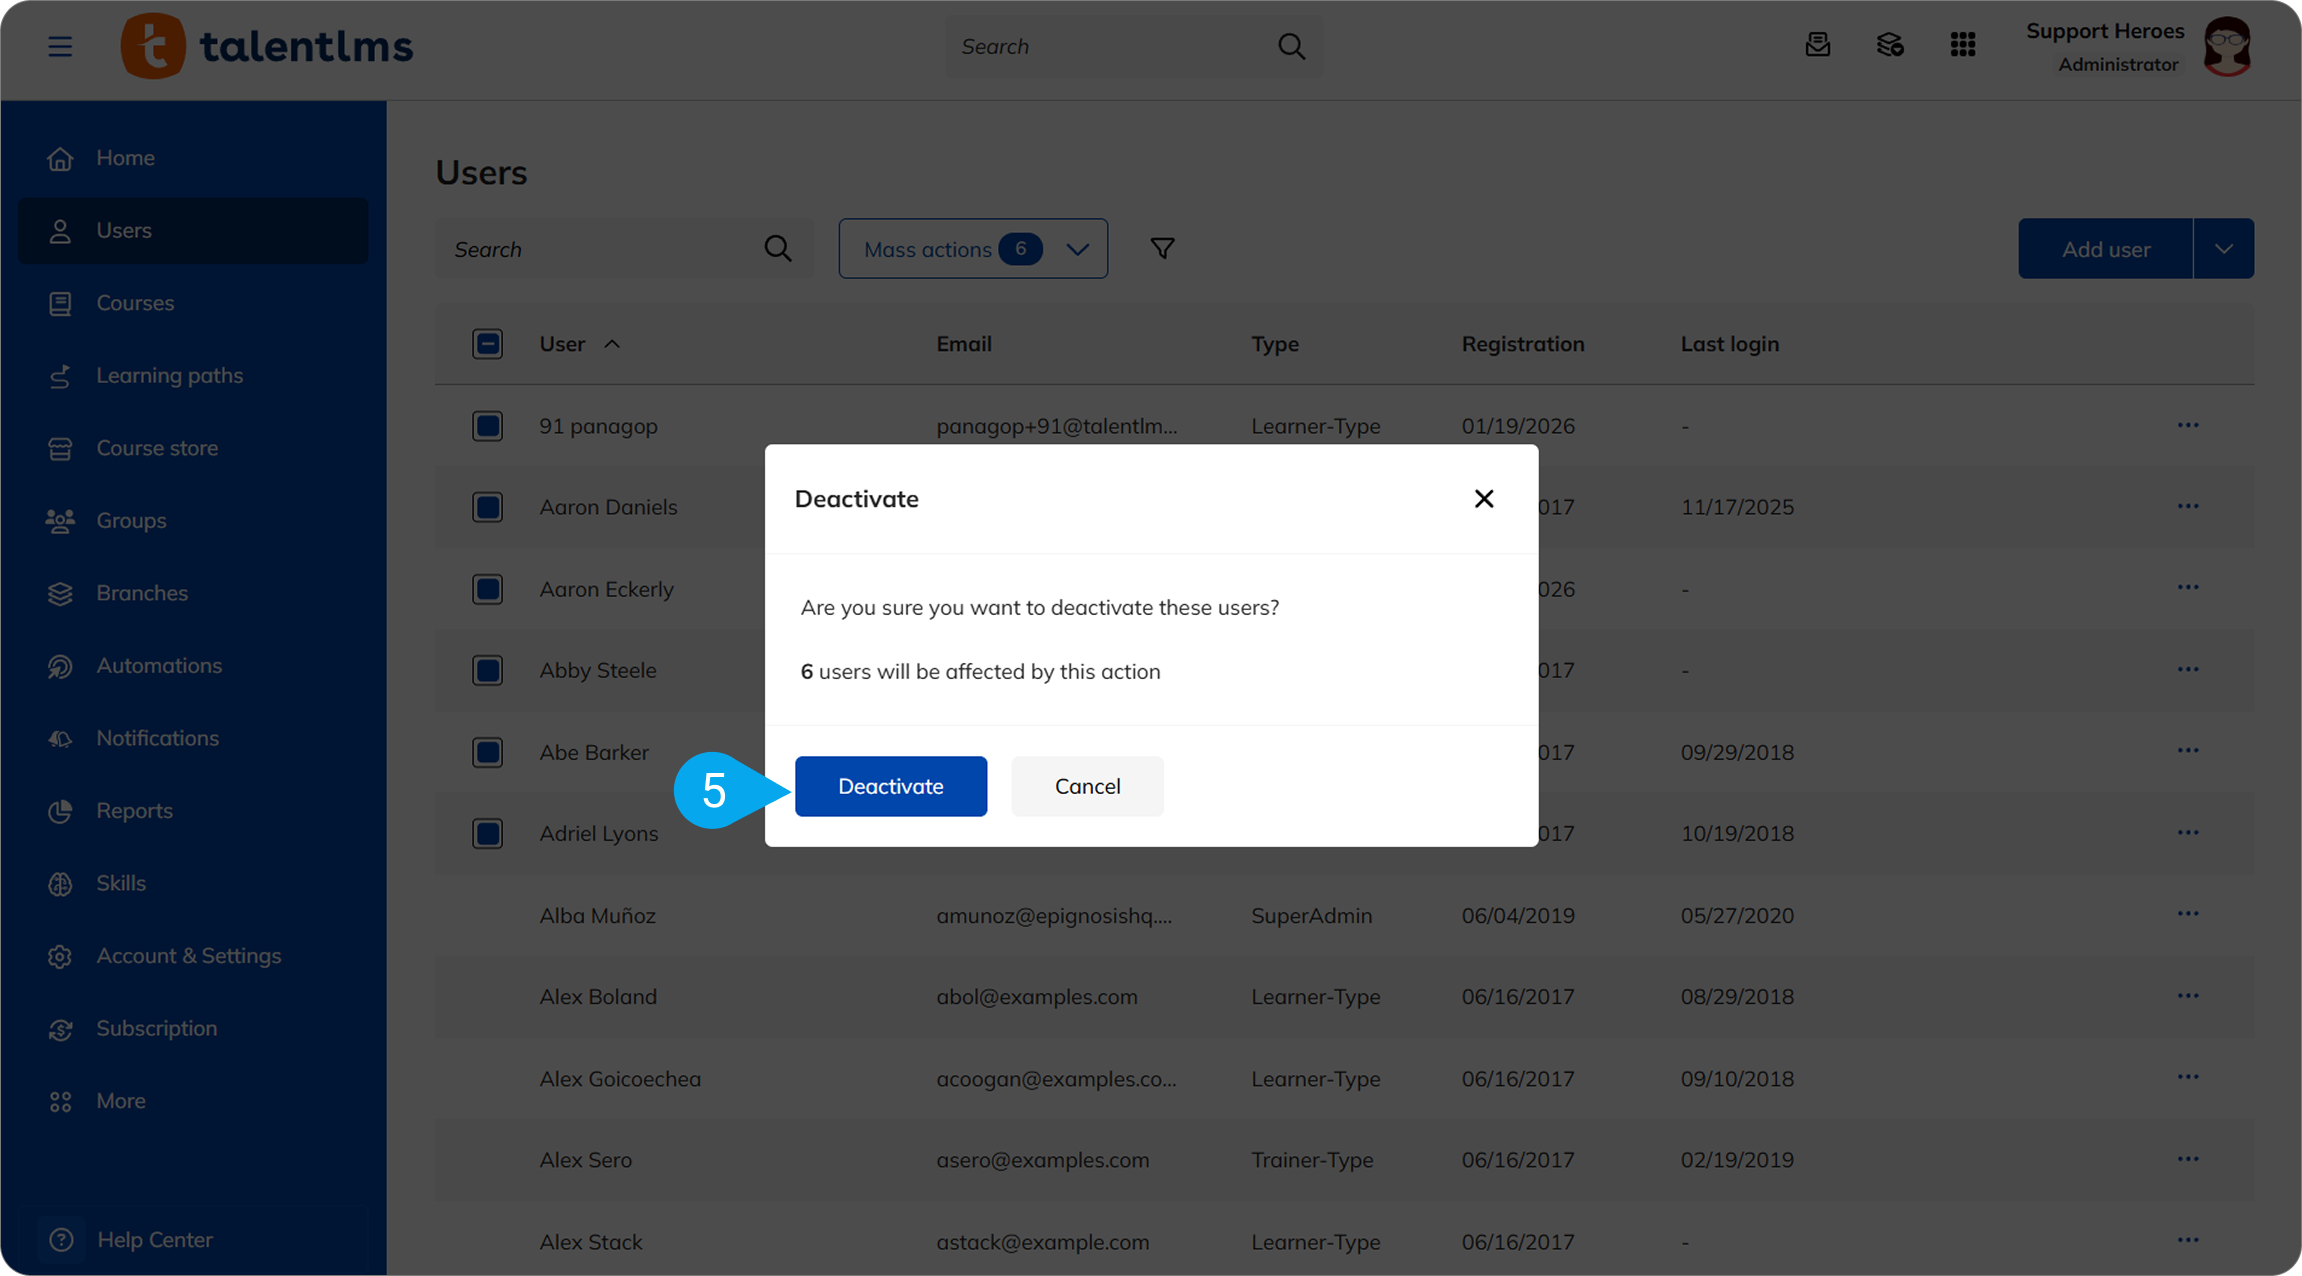Open row options for Abby Steele
The width and height of the screenshot is (2302, 1276).
tap(2188, 670)
